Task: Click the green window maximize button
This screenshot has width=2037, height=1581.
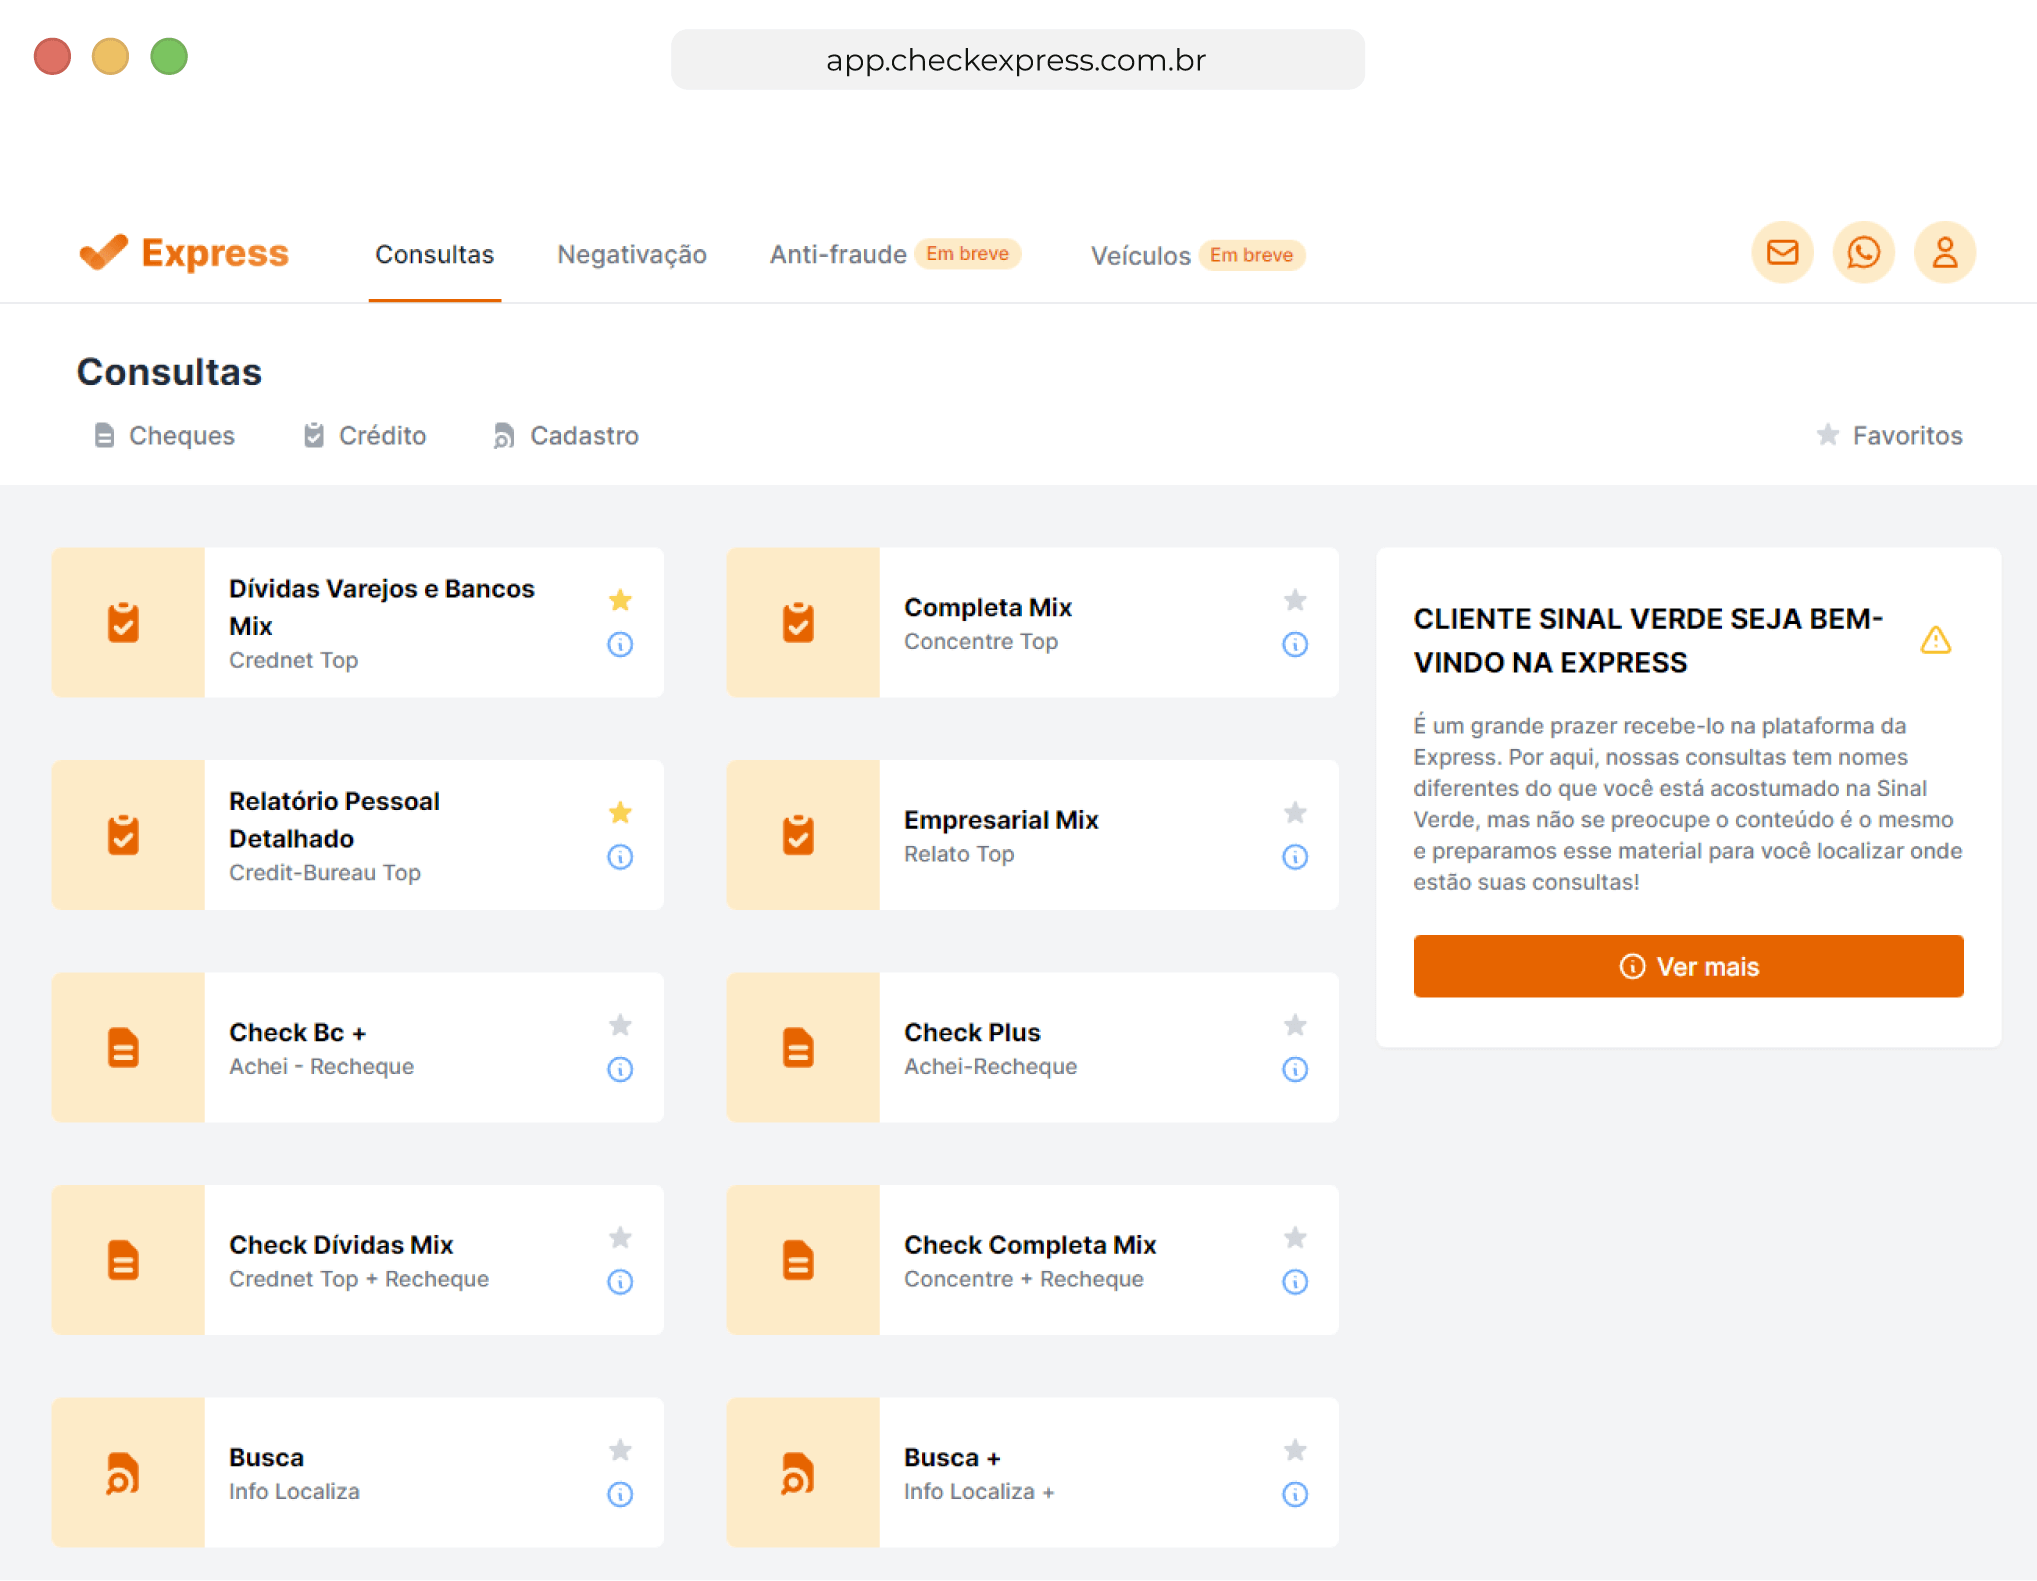Action: pyautogui.click(x=169, y=56)
